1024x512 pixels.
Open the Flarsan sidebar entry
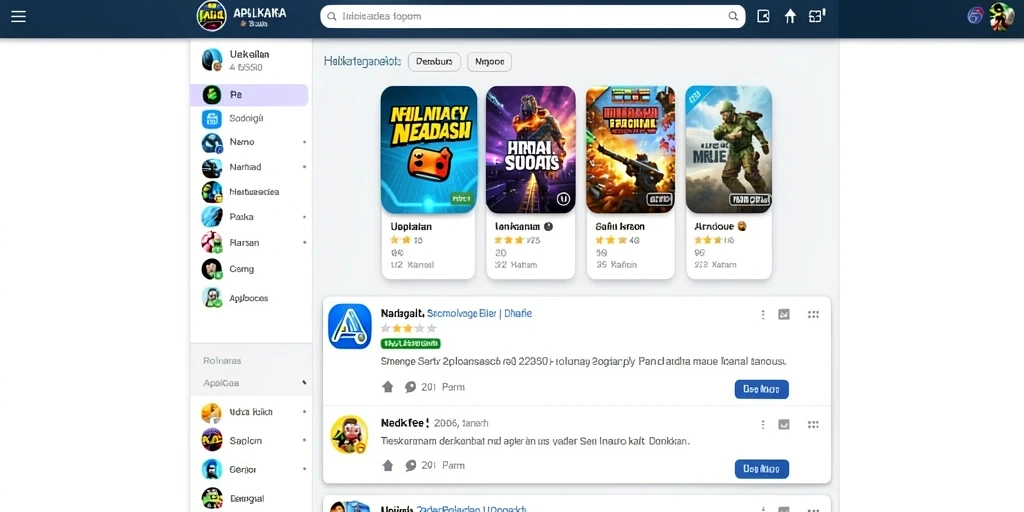coord(244,242)
